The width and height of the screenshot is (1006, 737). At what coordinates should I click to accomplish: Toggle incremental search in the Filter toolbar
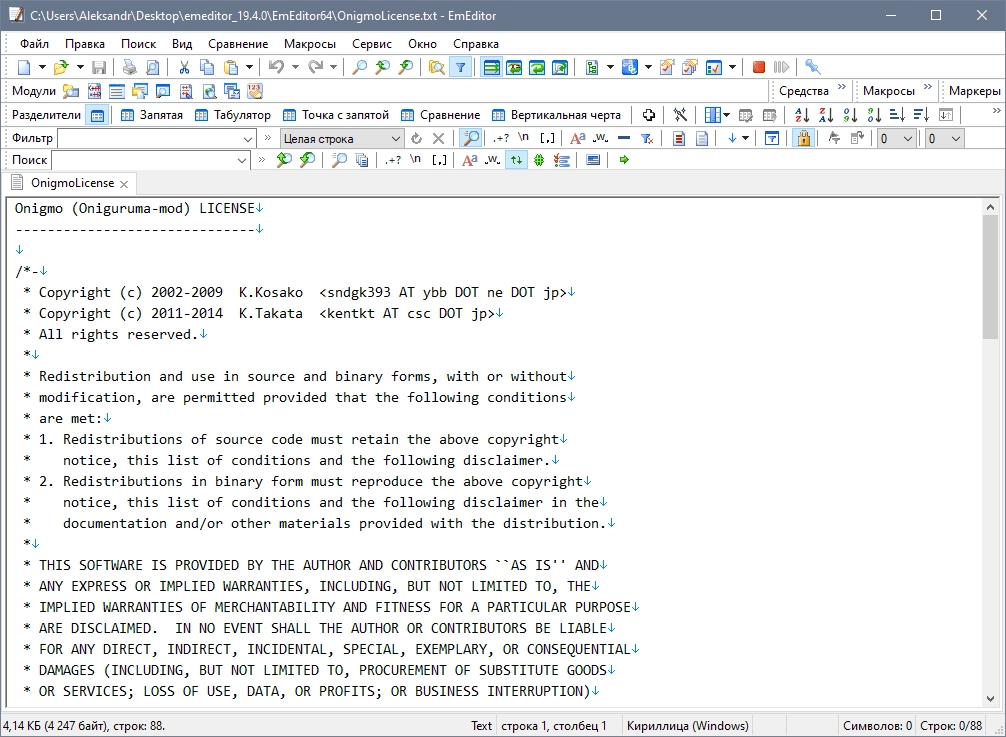point(471,139)
